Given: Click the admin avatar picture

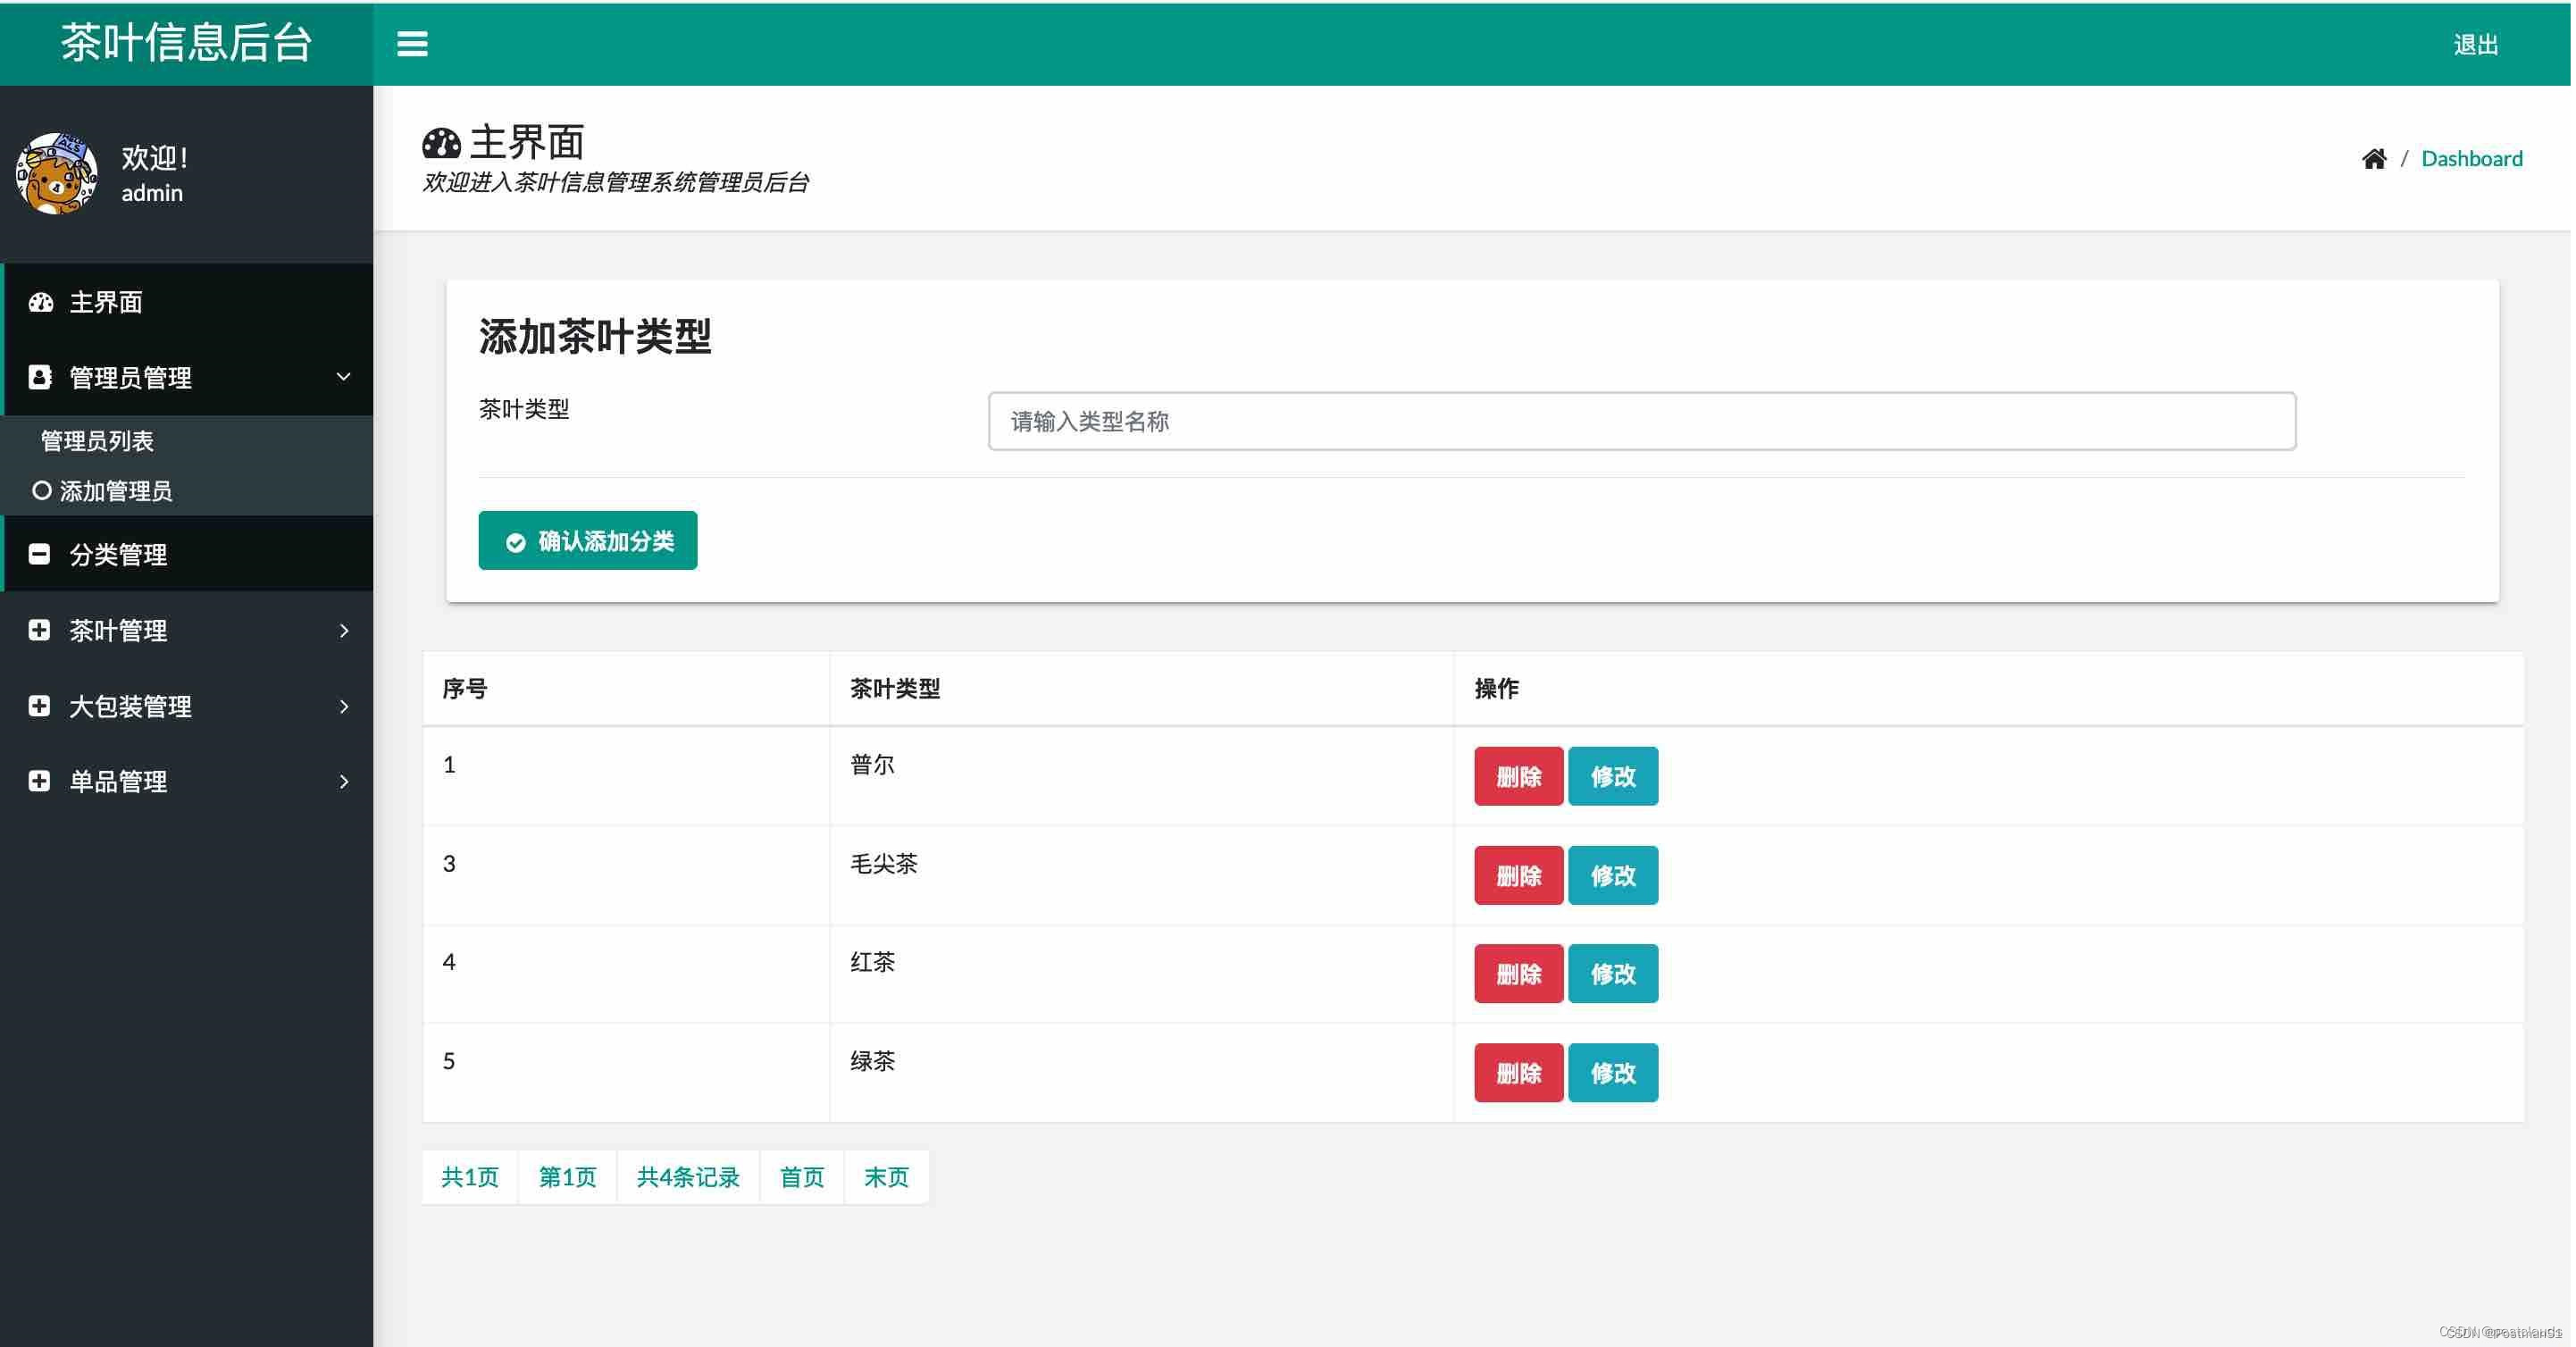Looking at the screenshot, I should click(x=57, y=174).
